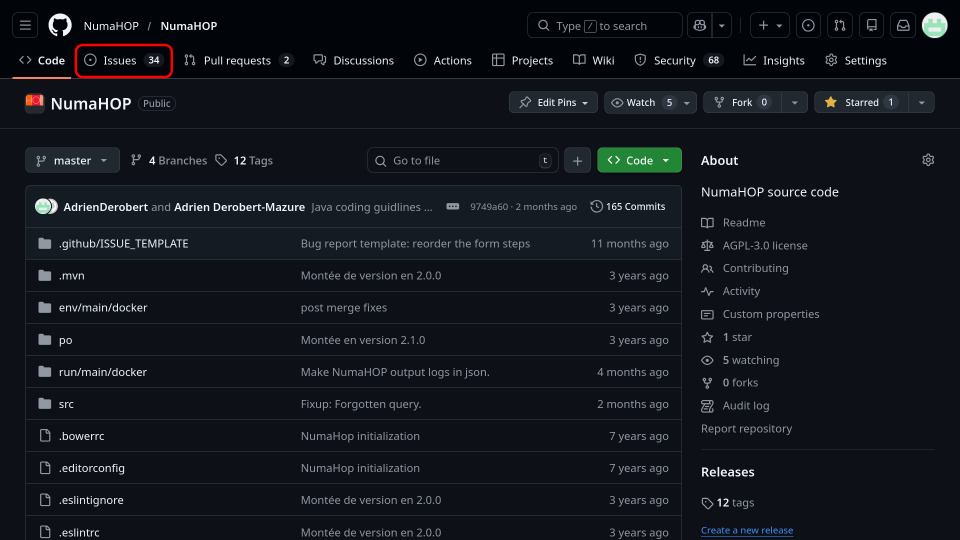Open the Projects tab
960x540 pixels.
click(522, 60)
